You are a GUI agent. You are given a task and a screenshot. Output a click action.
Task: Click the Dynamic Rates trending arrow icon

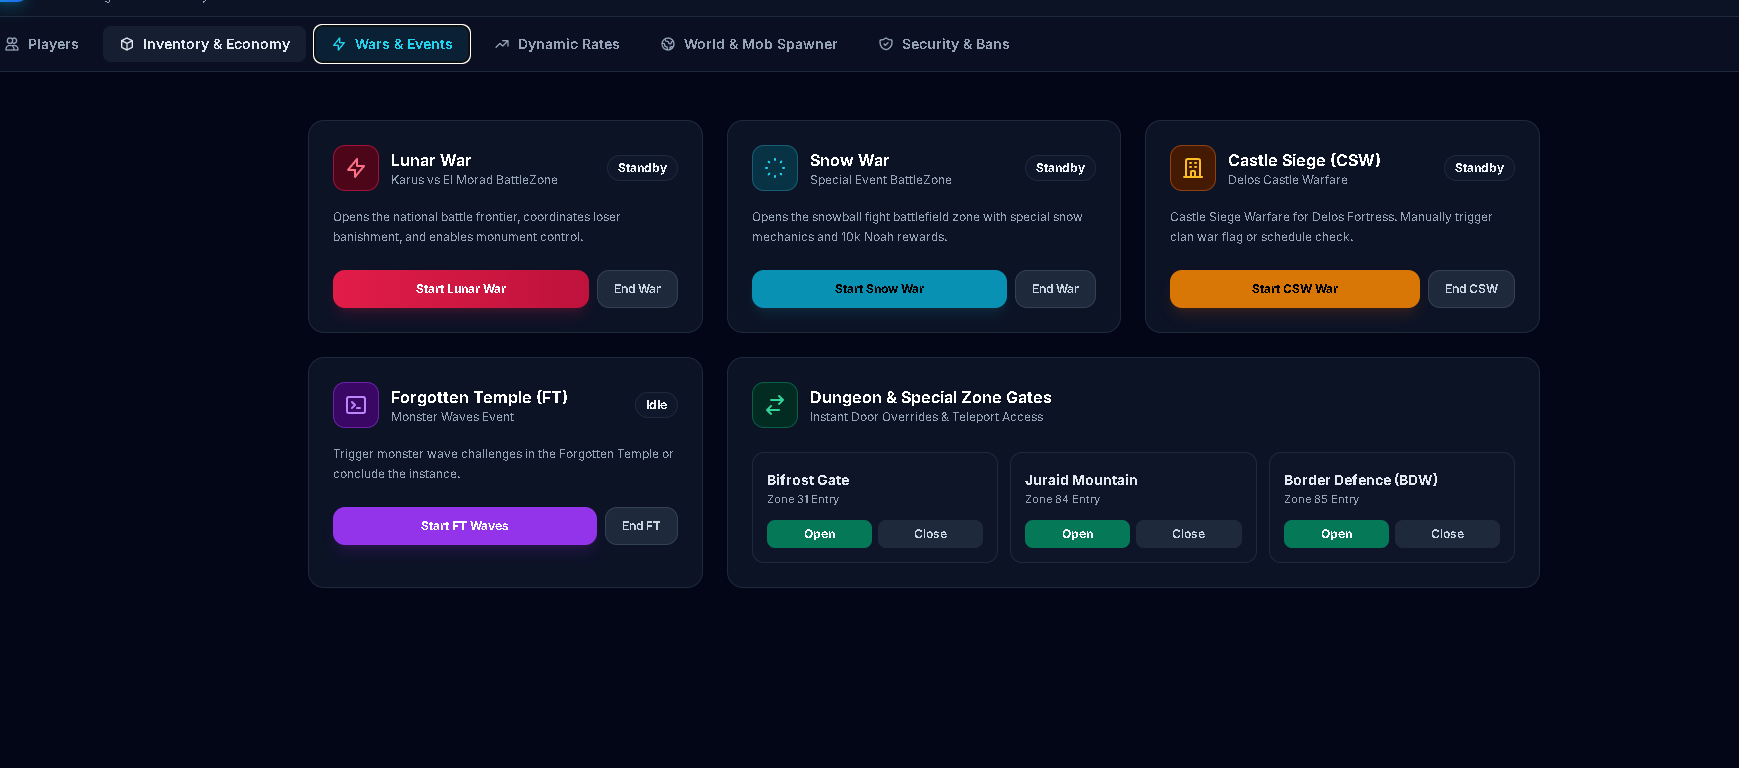[502, 44]
